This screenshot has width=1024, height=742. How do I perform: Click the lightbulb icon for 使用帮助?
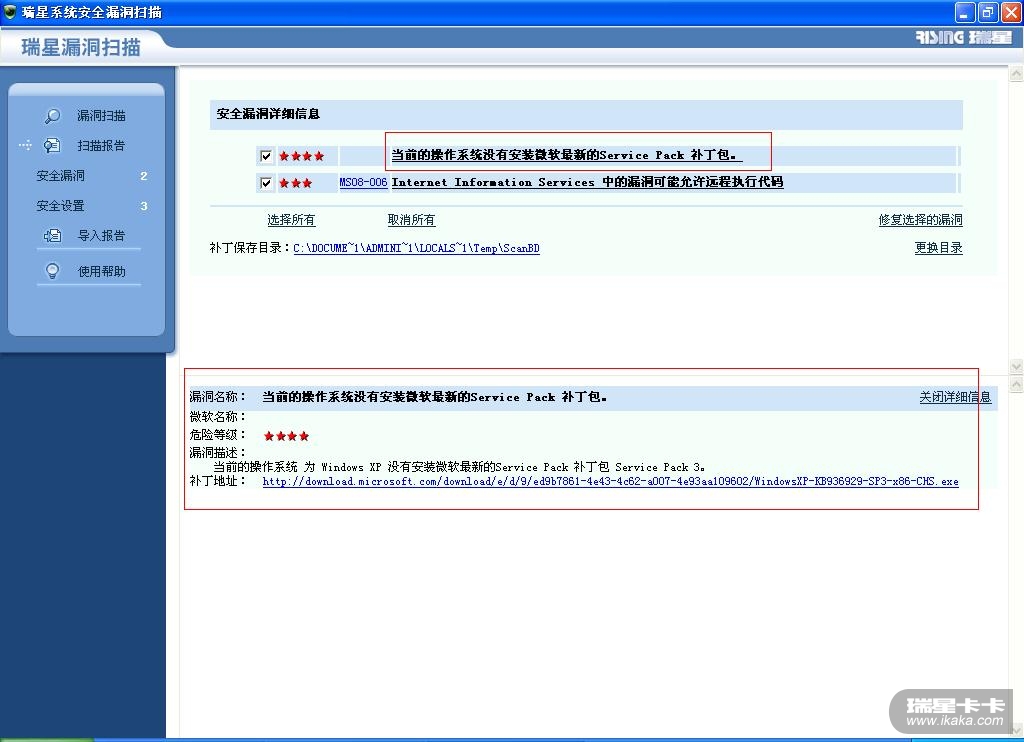click(52, 270)
